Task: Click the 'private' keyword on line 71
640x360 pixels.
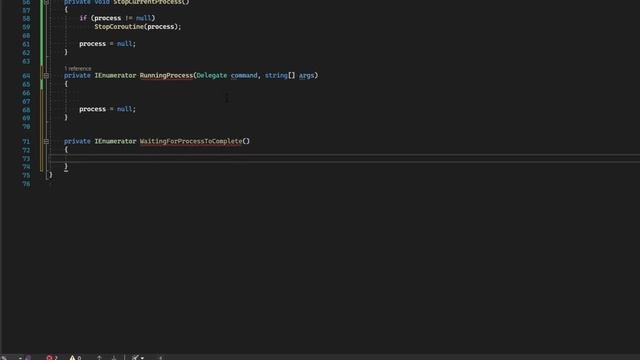Action: (x=77, y=141)
